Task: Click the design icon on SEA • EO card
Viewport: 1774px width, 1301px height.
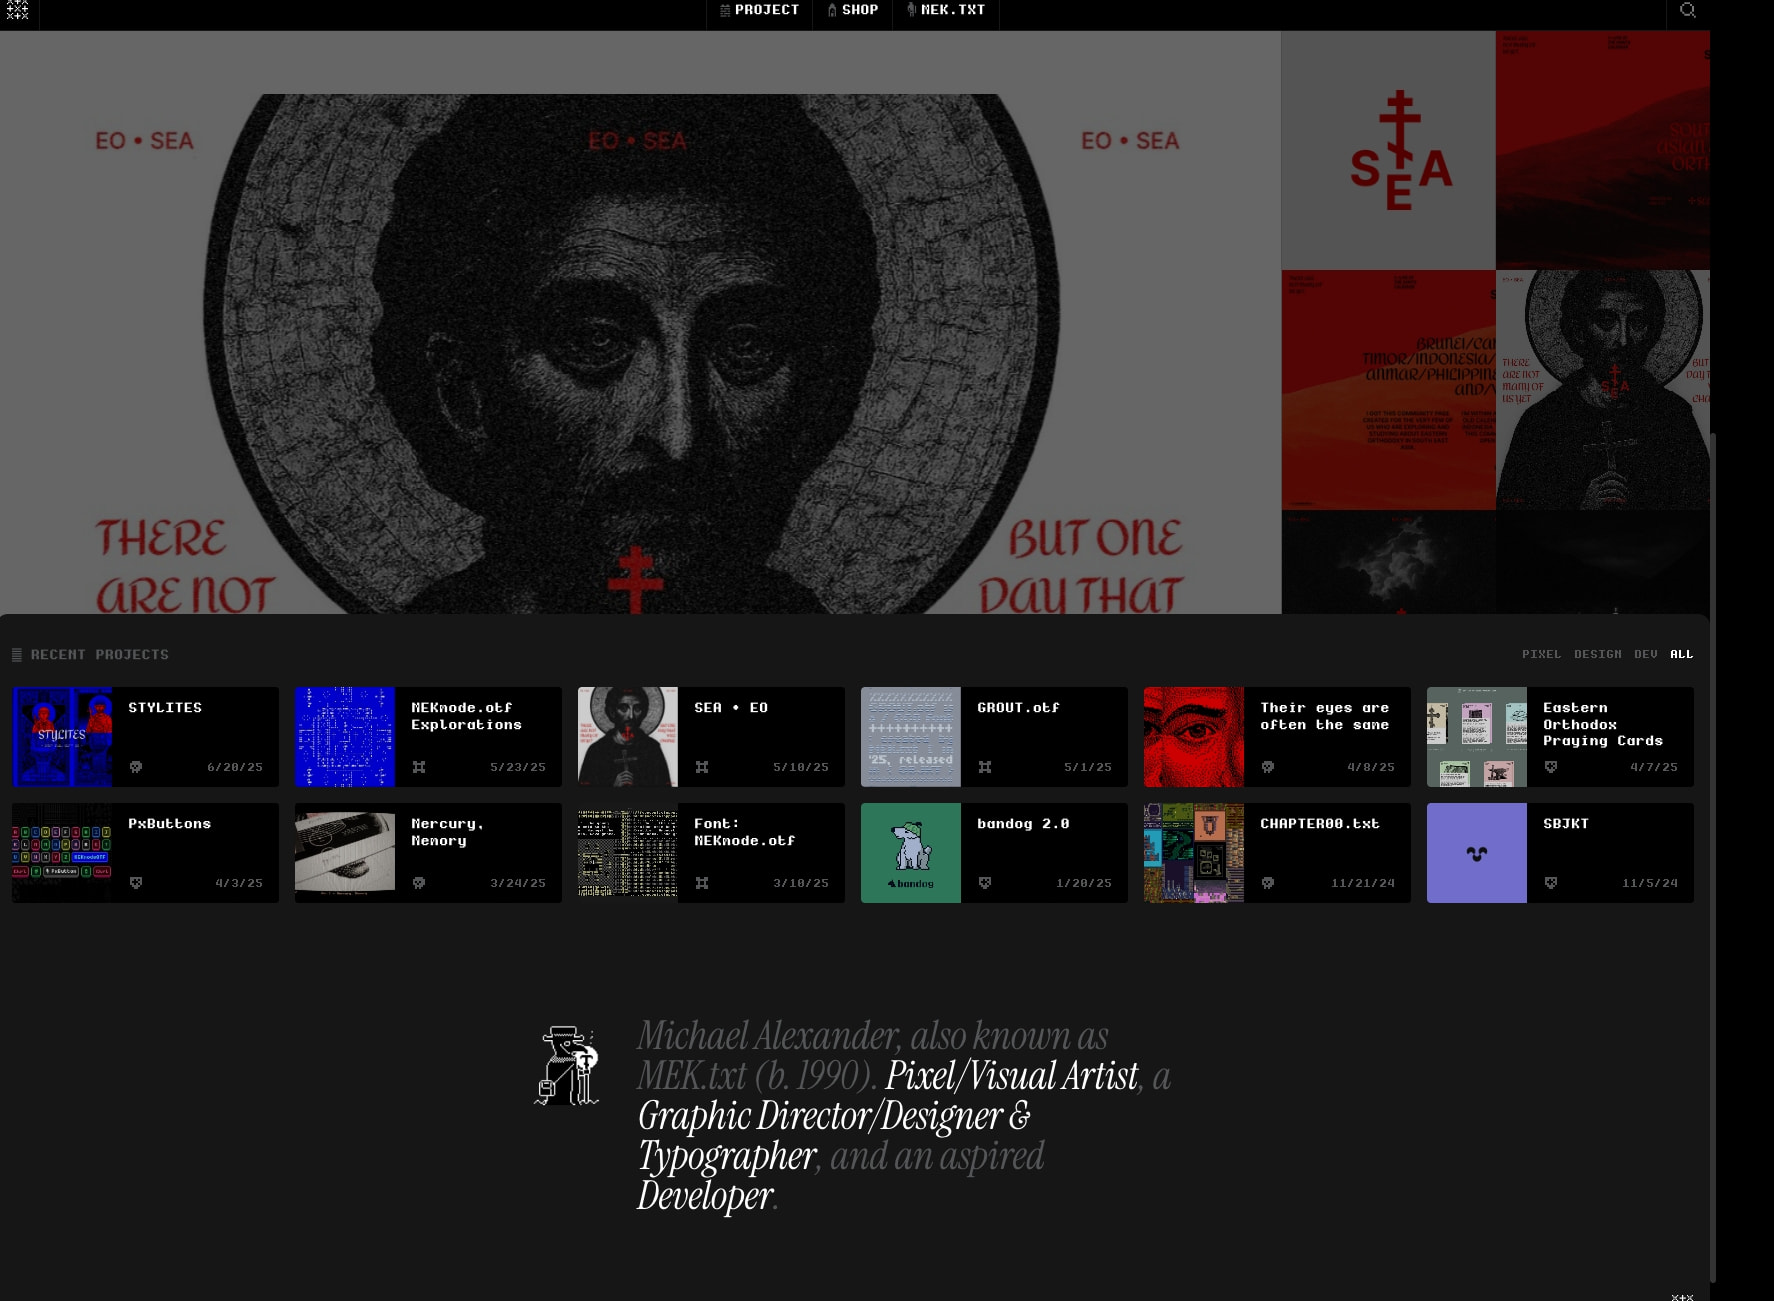Action: [x=702, y=767]
